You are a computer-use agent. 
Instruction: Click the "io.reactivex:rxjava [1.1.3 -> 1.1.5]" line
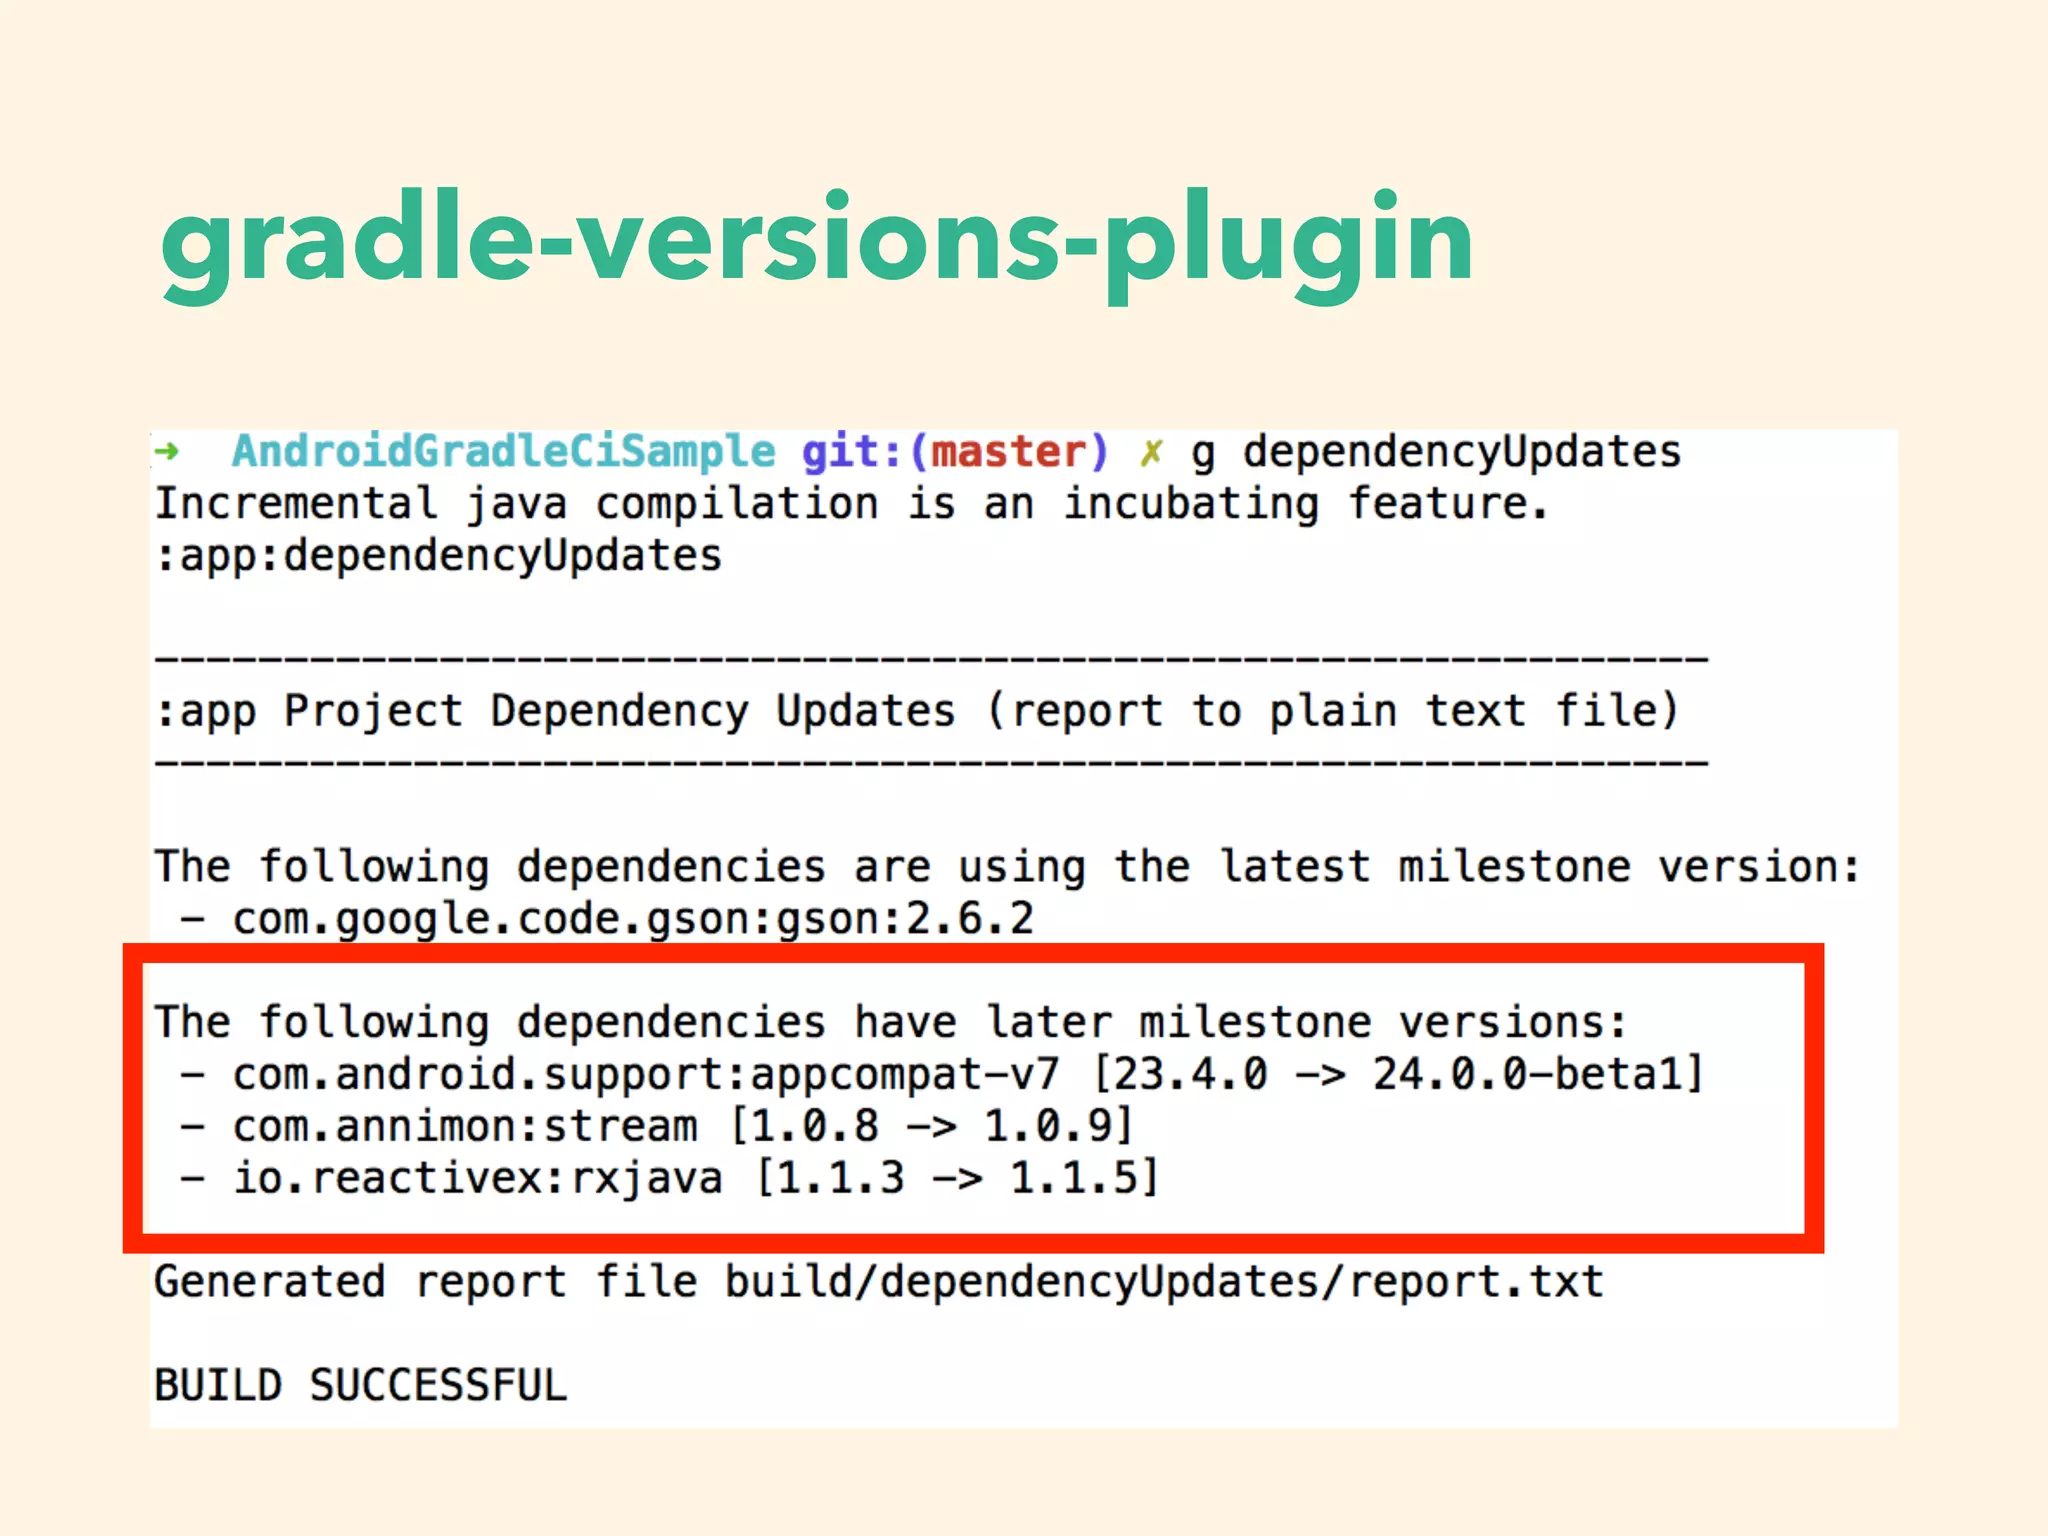pyautogui.click(x=670, y=1179)
